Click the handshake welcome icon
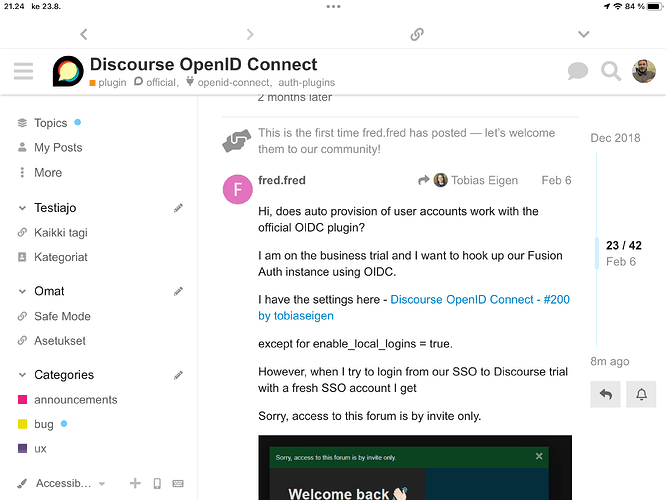Screen dimensions: 666x500 [x=237, y=141]
